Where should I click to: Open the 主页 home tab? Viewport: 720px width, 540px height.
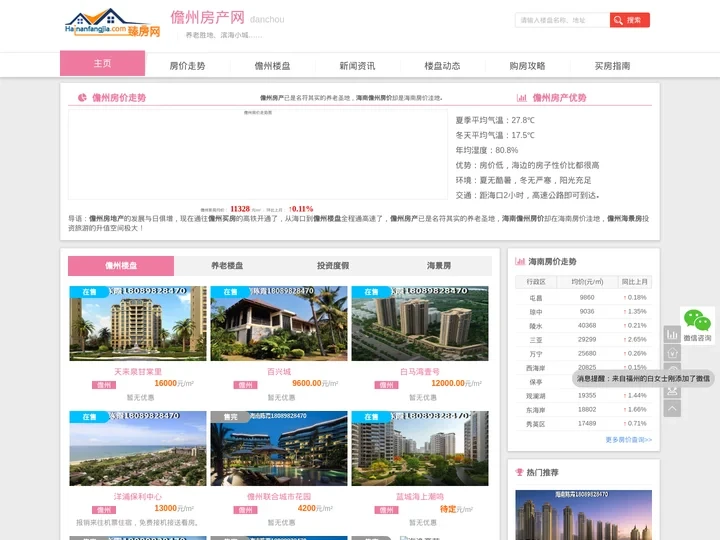coord(102,63)
